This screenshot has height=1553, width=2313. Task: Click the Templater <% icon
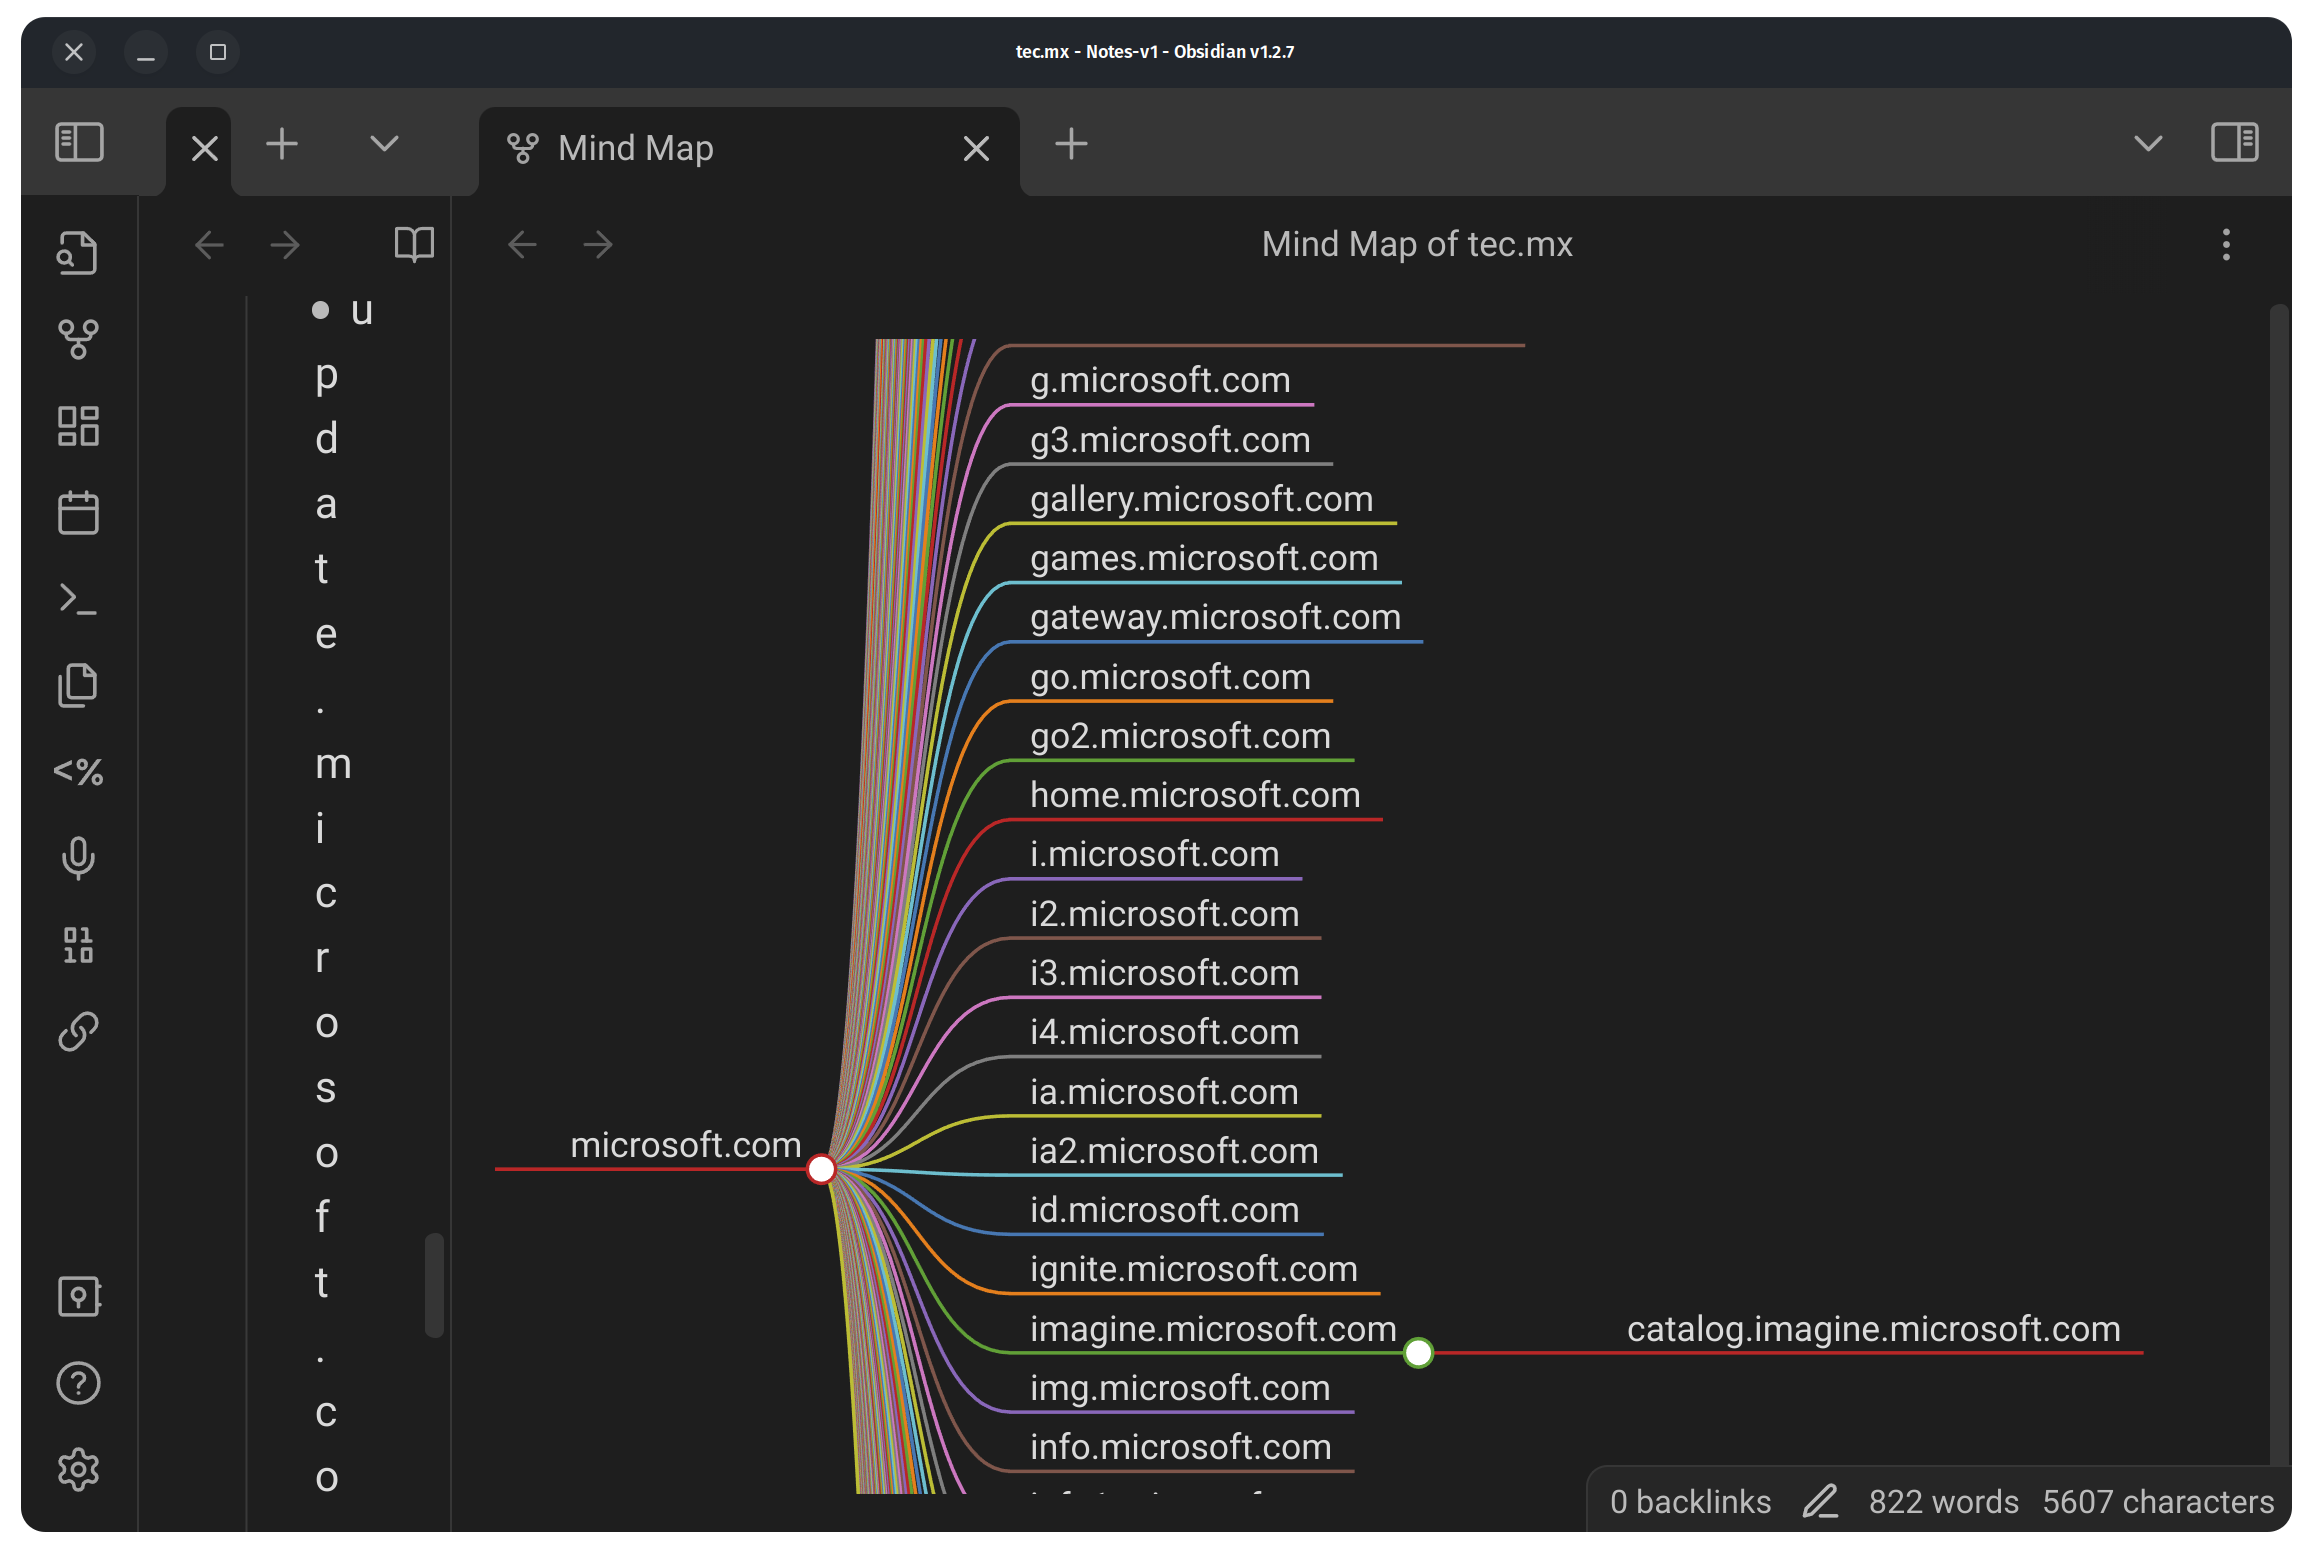point(78,771)
